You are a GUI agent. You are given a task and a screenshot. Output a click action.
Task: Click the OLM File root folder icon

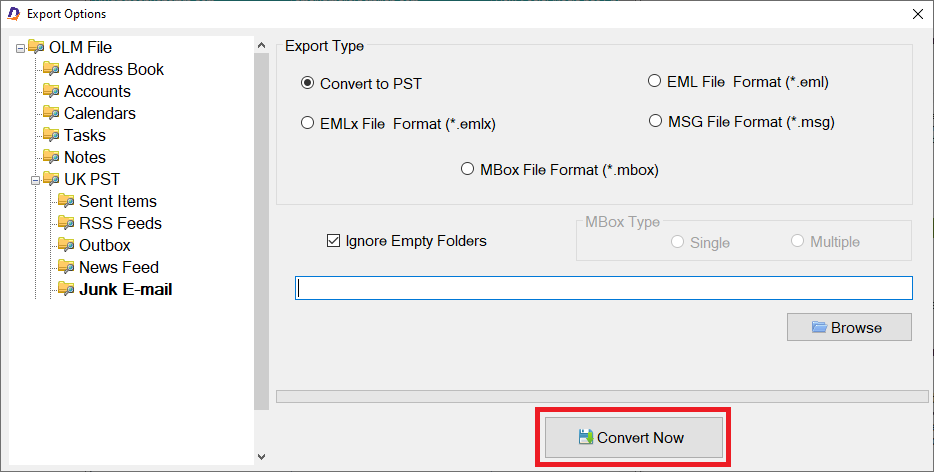point(36,46)
